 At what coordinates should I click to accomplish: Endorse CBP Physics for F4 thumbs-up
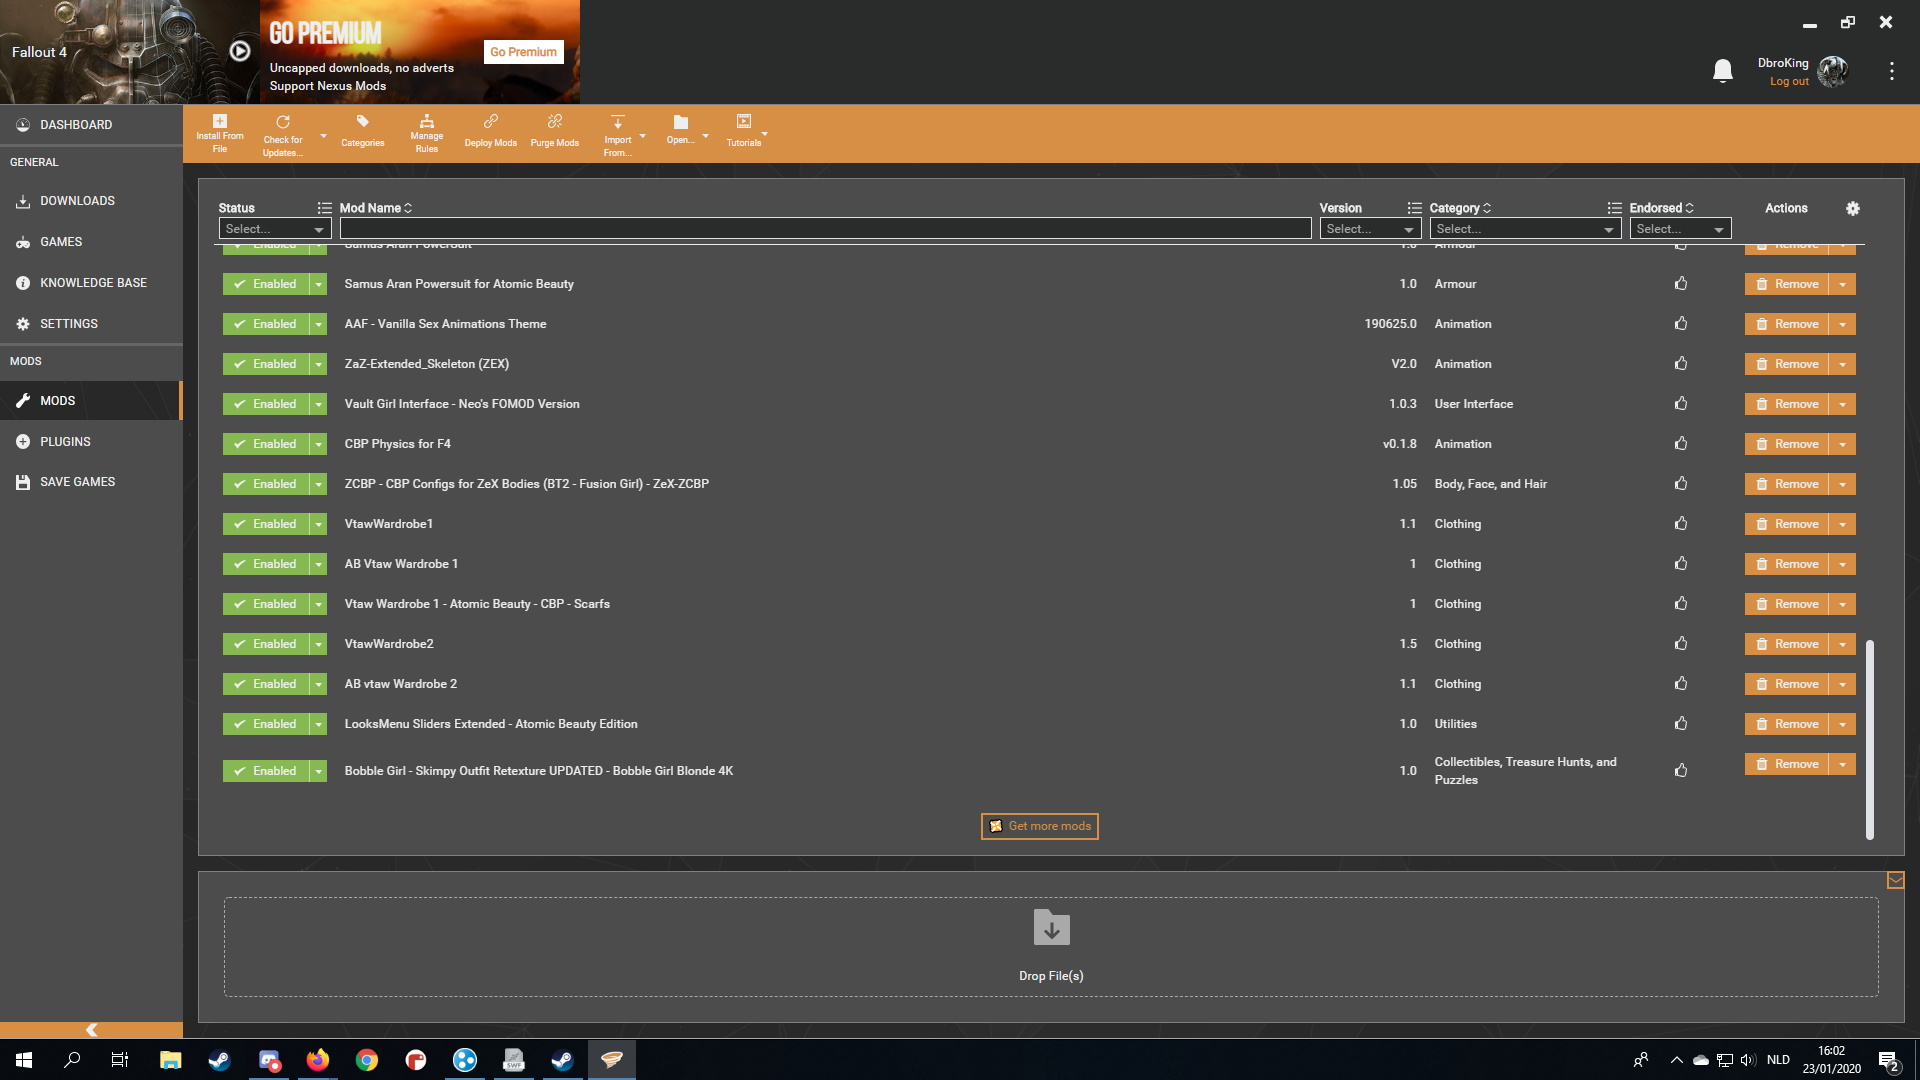(x=1680, y=444)
